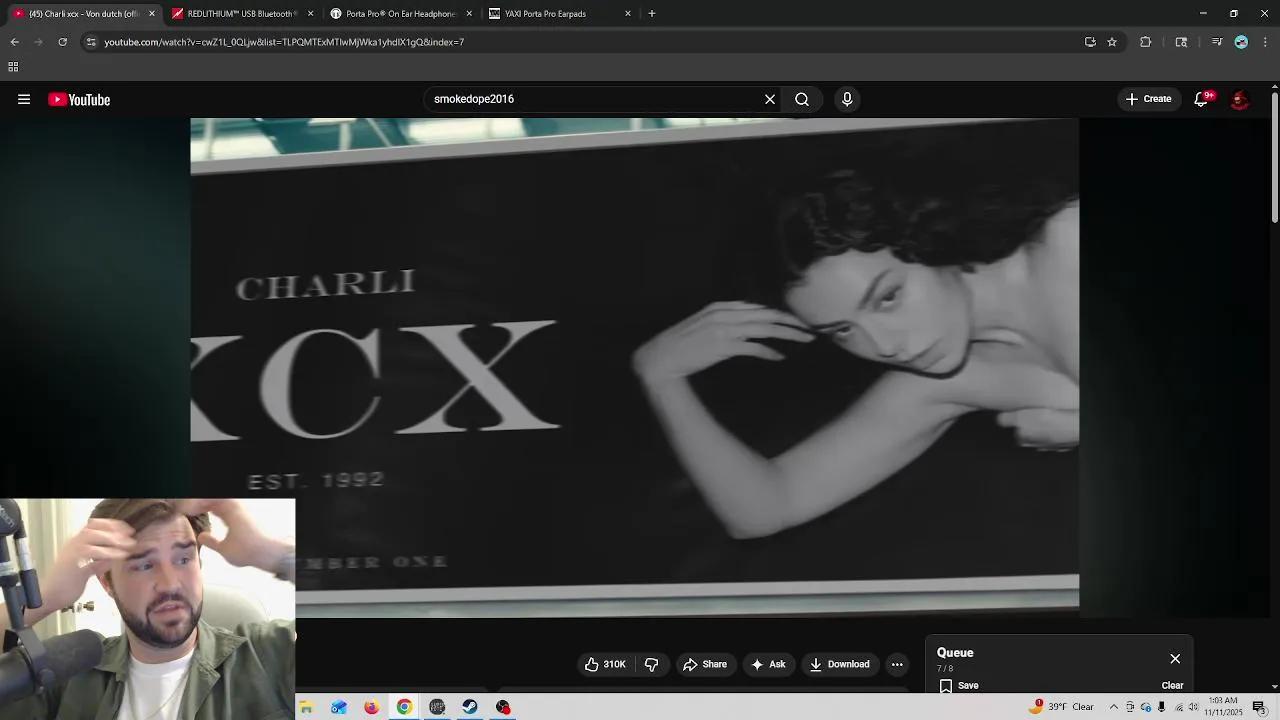The width and height of the screenshot is (1280, 720).
Task: Open the YouTube hamburger guide menu
Action: coord(24,99)
